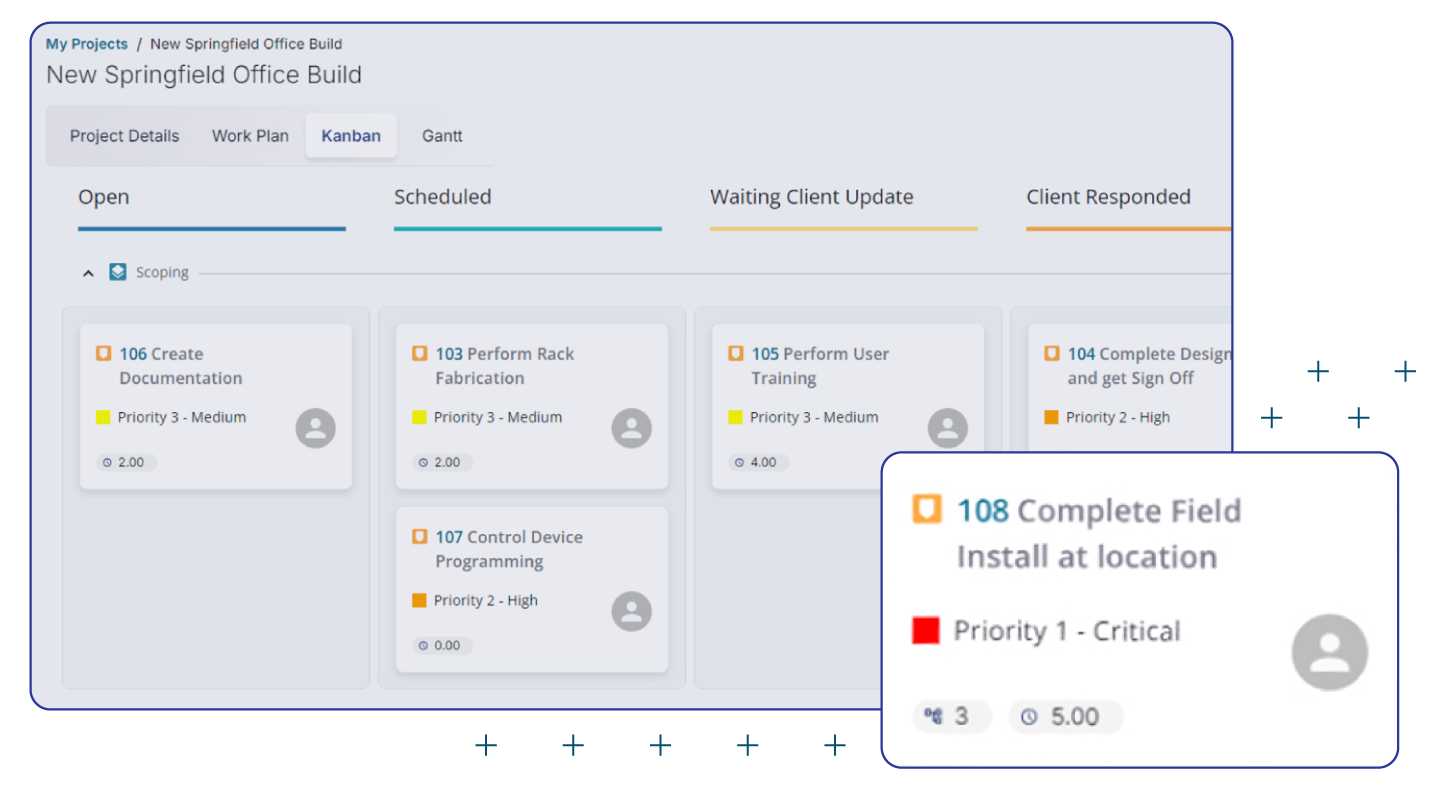1441x801 pixels.
Task: Click the Scoping phase layers icon
Action: (x=118, y=272)
